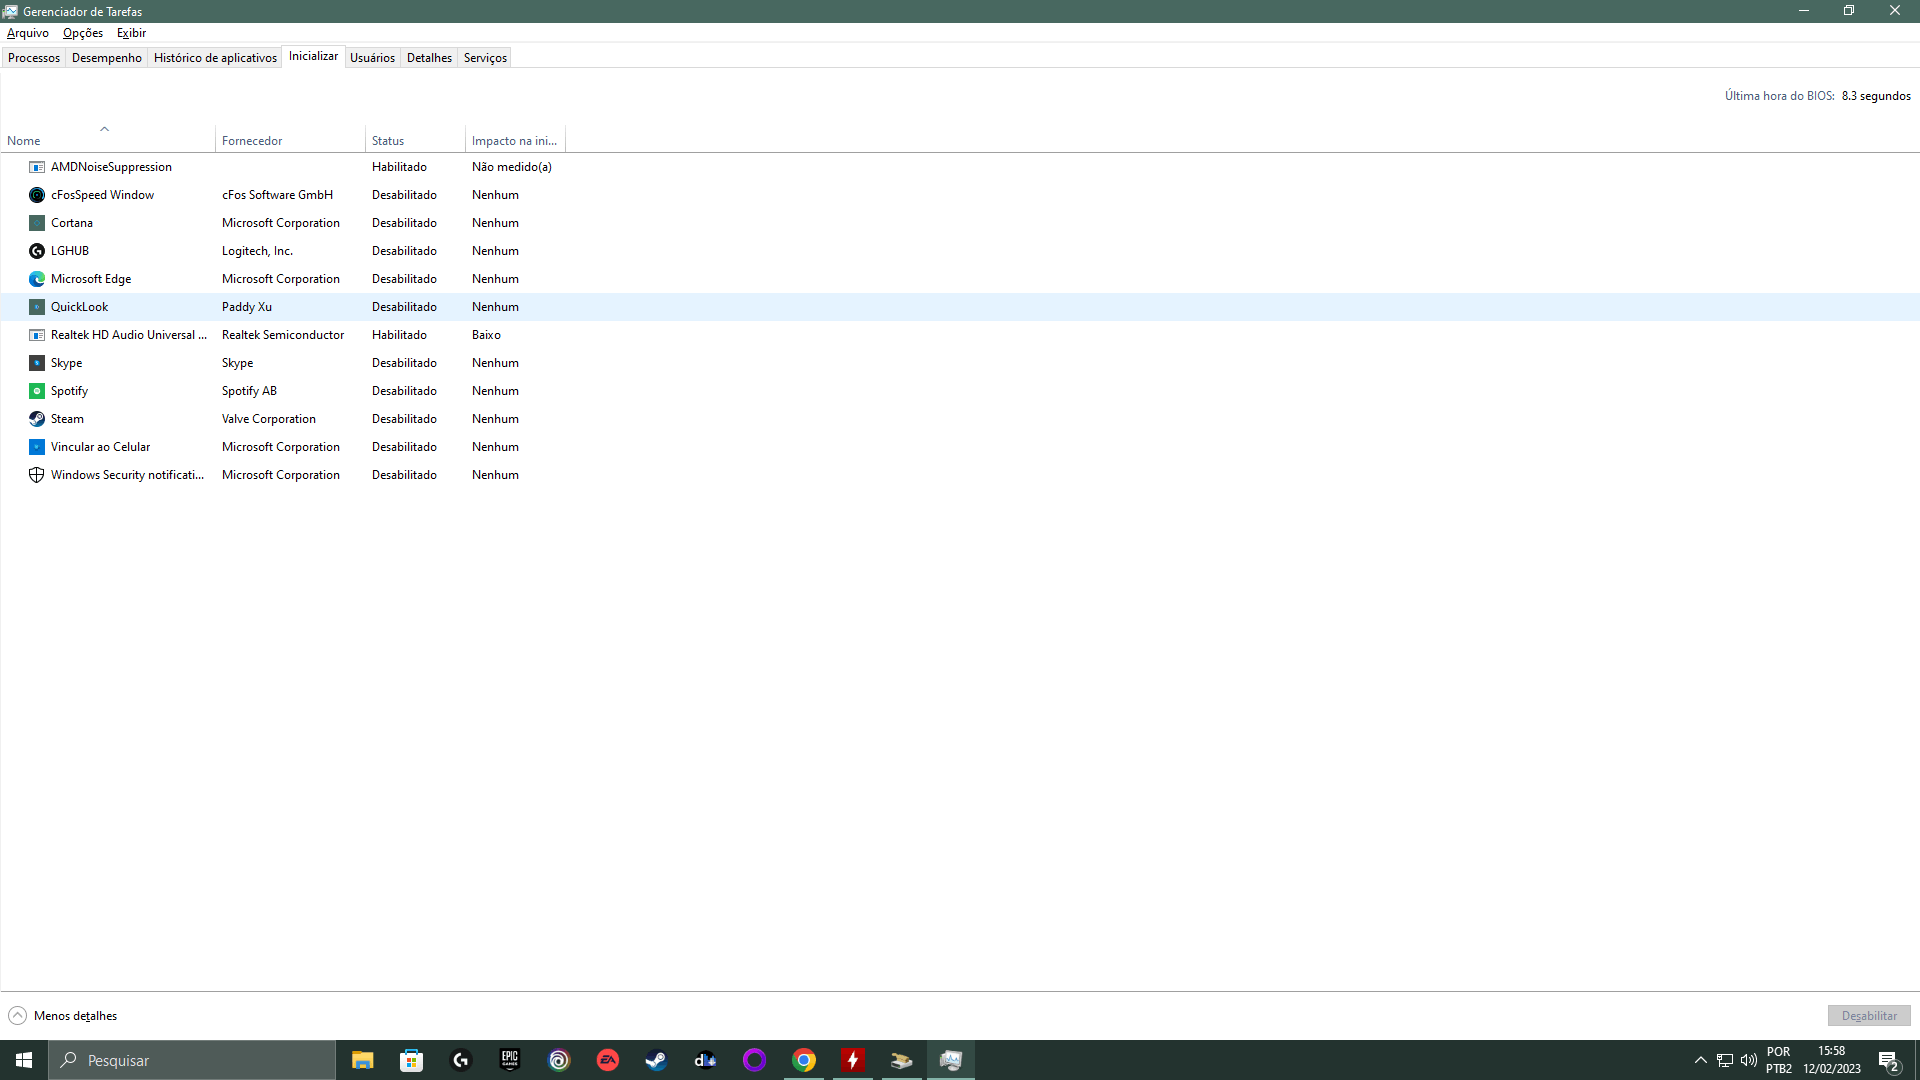Click the Realtek Semiconductor vendor cell
Screen dimensions: 1920x1080
(283, 335)
